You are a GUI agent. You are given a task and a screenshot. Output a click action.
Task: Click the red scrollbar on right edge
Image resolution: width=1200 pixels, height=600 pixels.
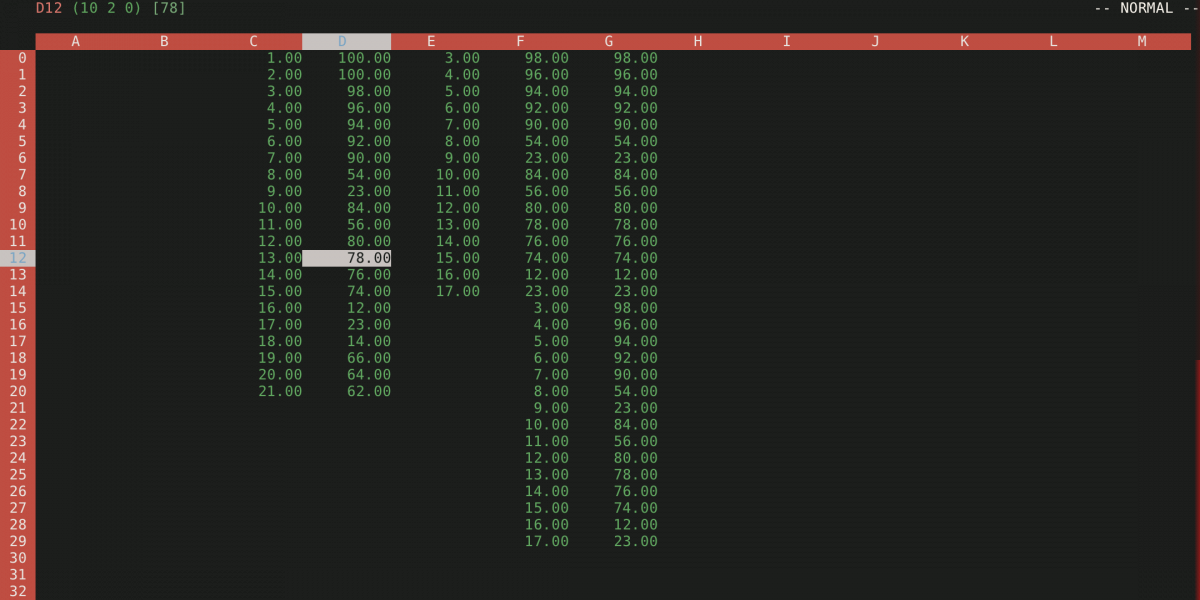[1196, 480]
